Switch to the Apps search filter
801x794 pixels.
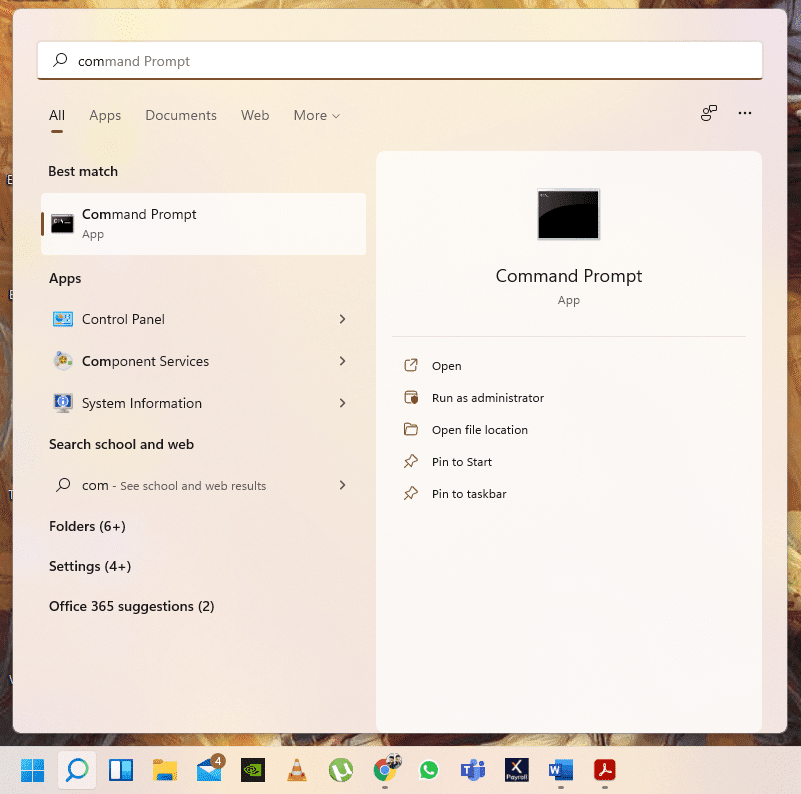[x=105, y=115]
